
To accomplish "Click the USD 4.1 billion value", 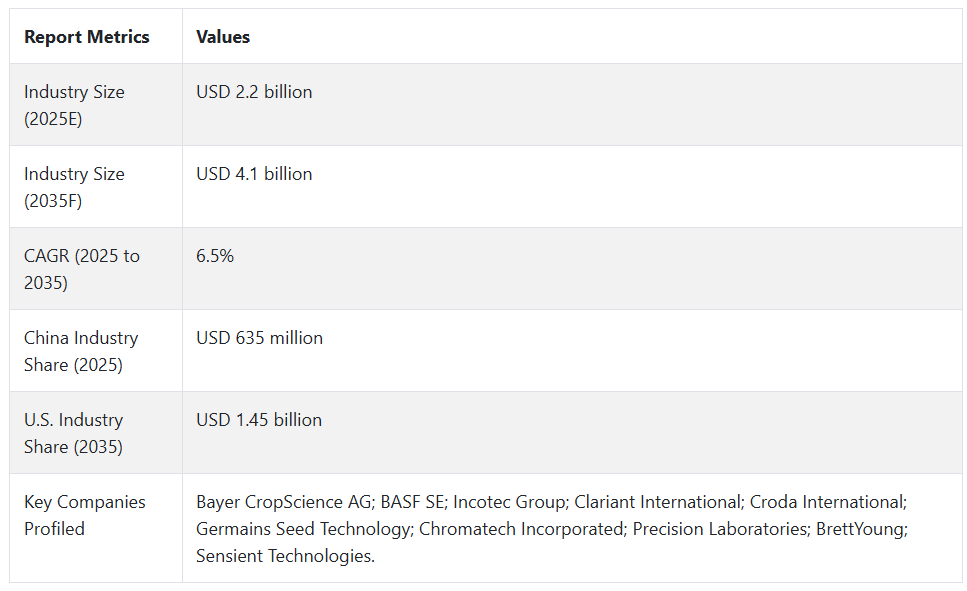I will click(254, 174).
